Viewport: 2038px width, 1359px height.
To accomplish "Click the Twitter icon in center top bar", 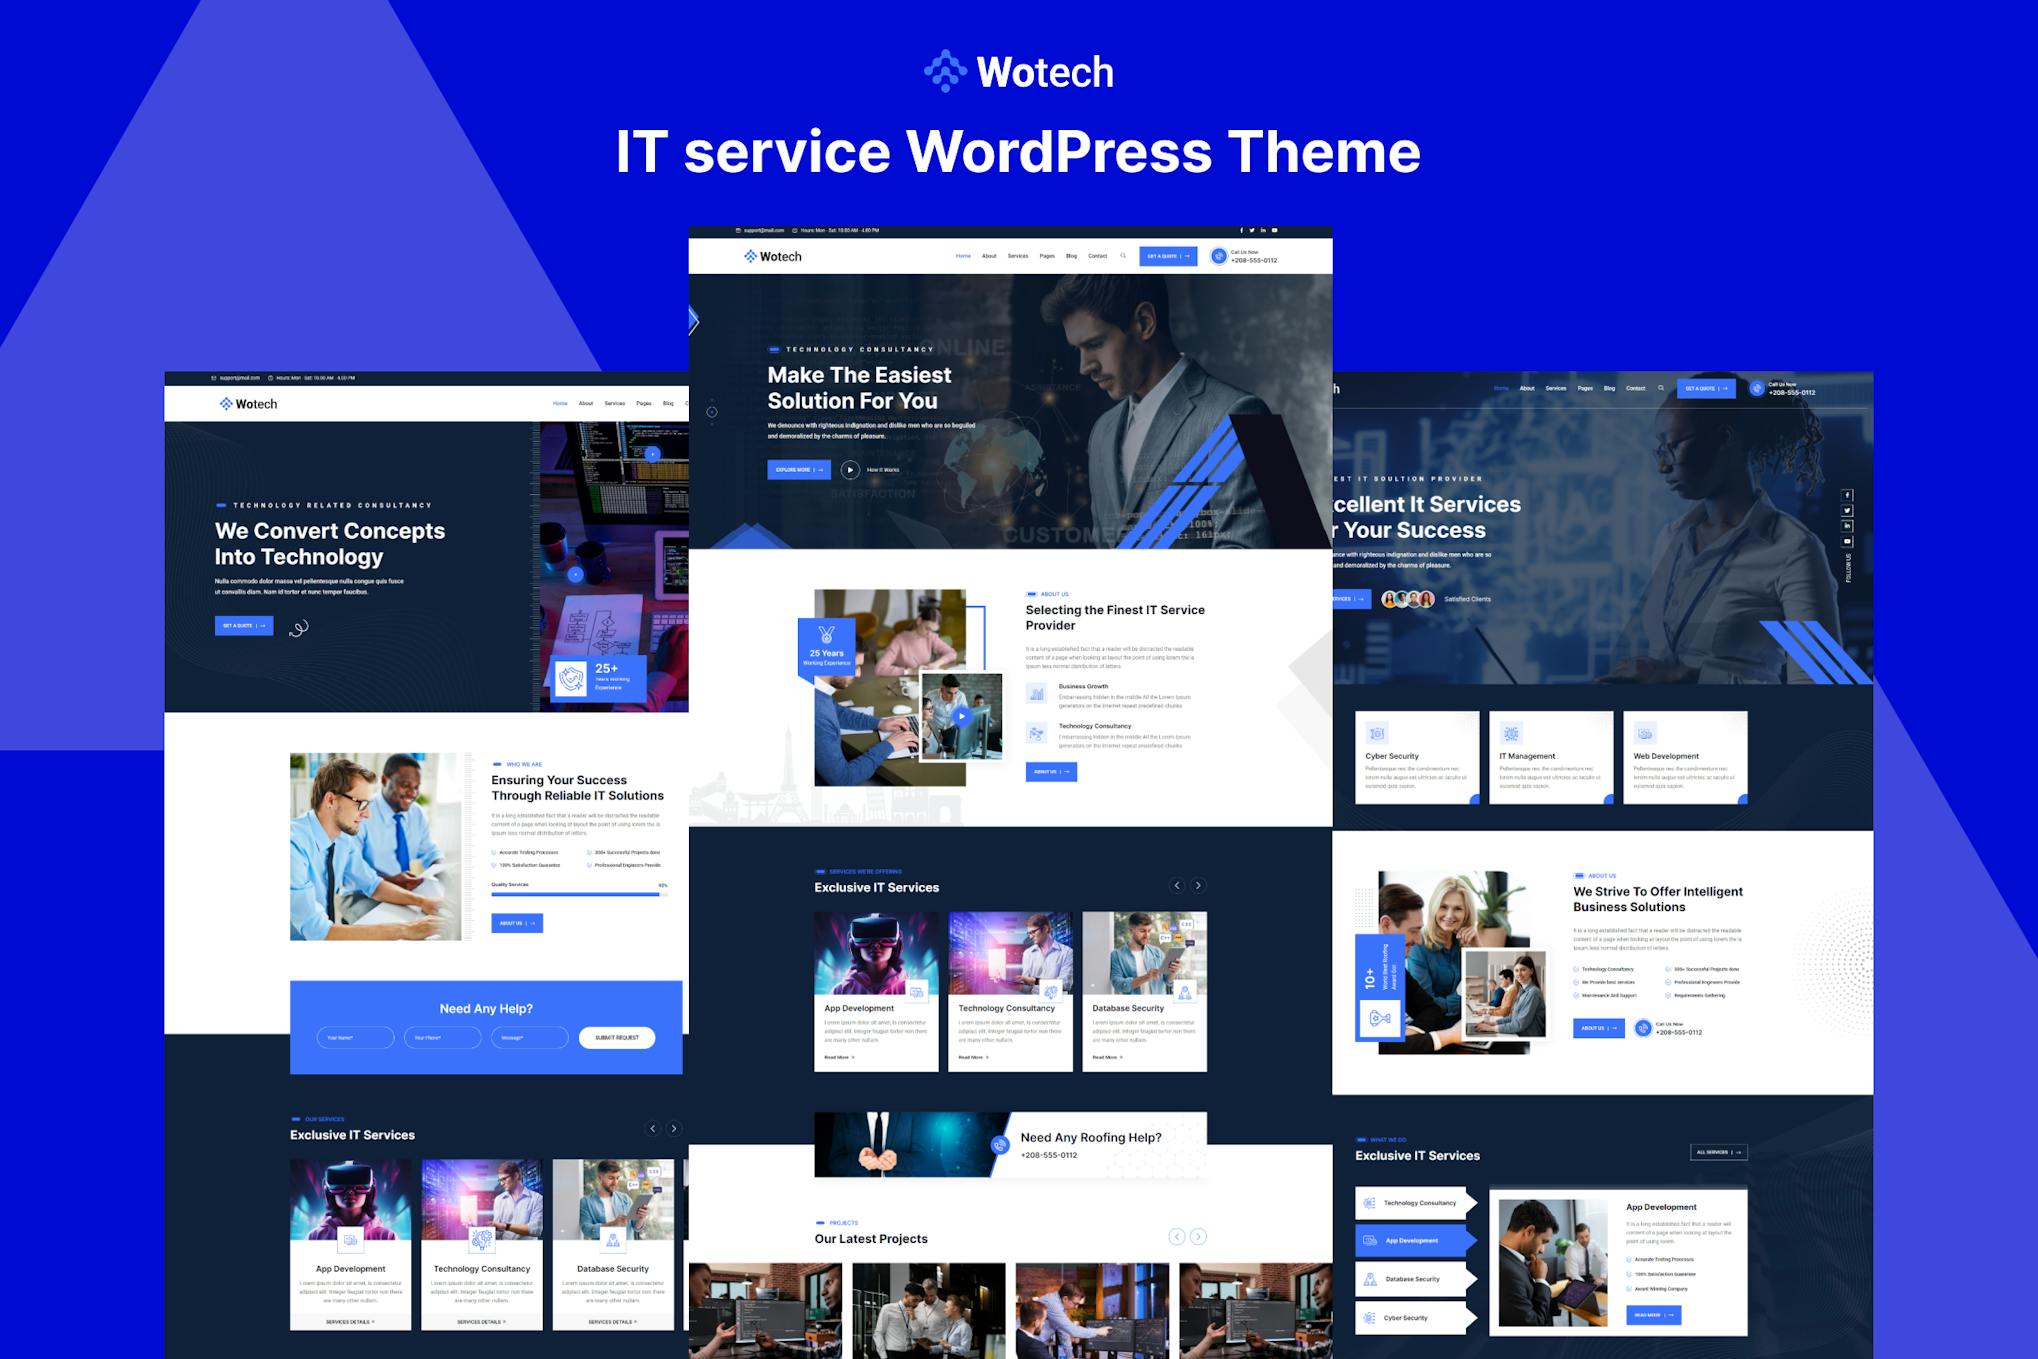I will (x=1252, y=231).
